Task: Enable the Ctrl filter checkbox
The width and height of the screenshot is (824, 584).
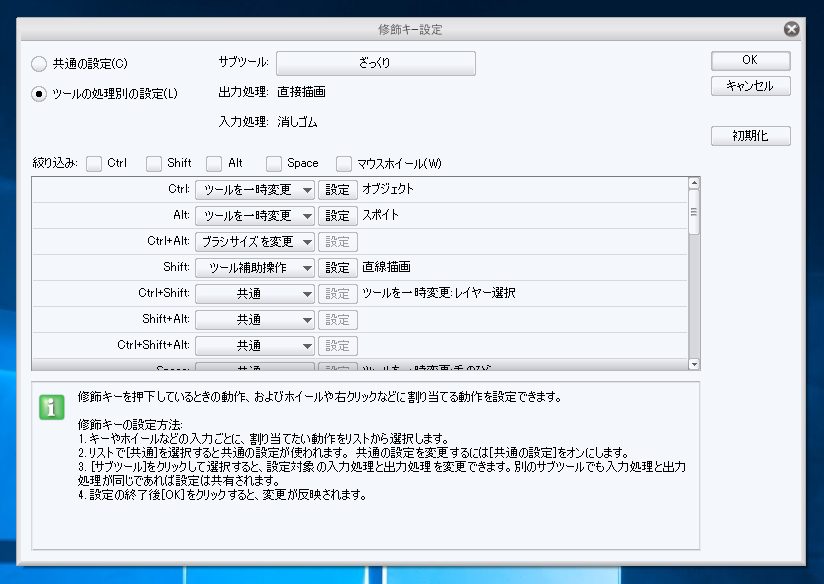Action: (94, 163)
